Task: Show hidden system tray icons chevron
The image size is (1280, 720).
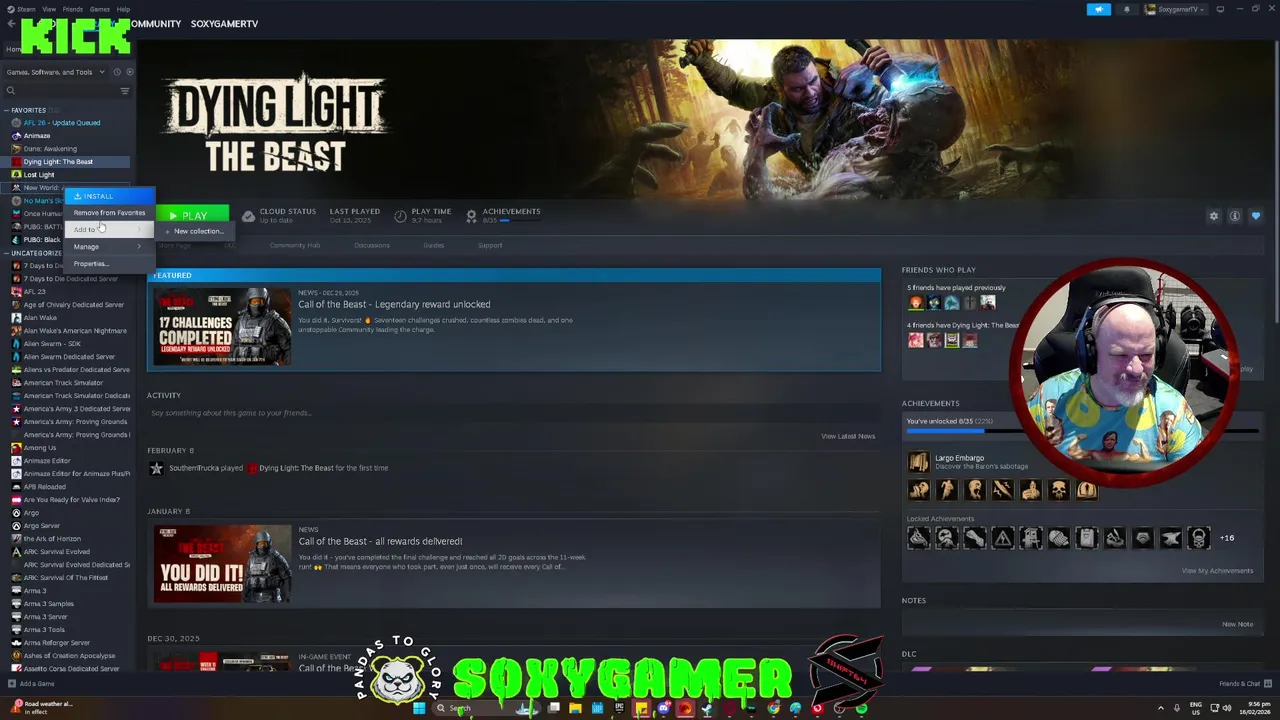Action: [1160, 708]
